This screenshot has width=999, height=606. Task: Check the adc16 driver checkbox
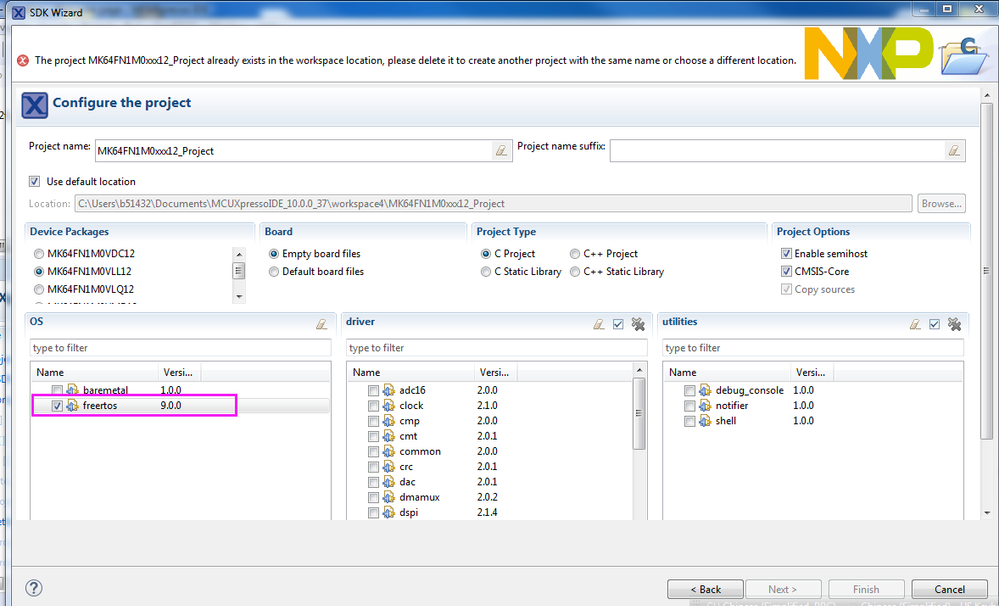coord(373,390)
